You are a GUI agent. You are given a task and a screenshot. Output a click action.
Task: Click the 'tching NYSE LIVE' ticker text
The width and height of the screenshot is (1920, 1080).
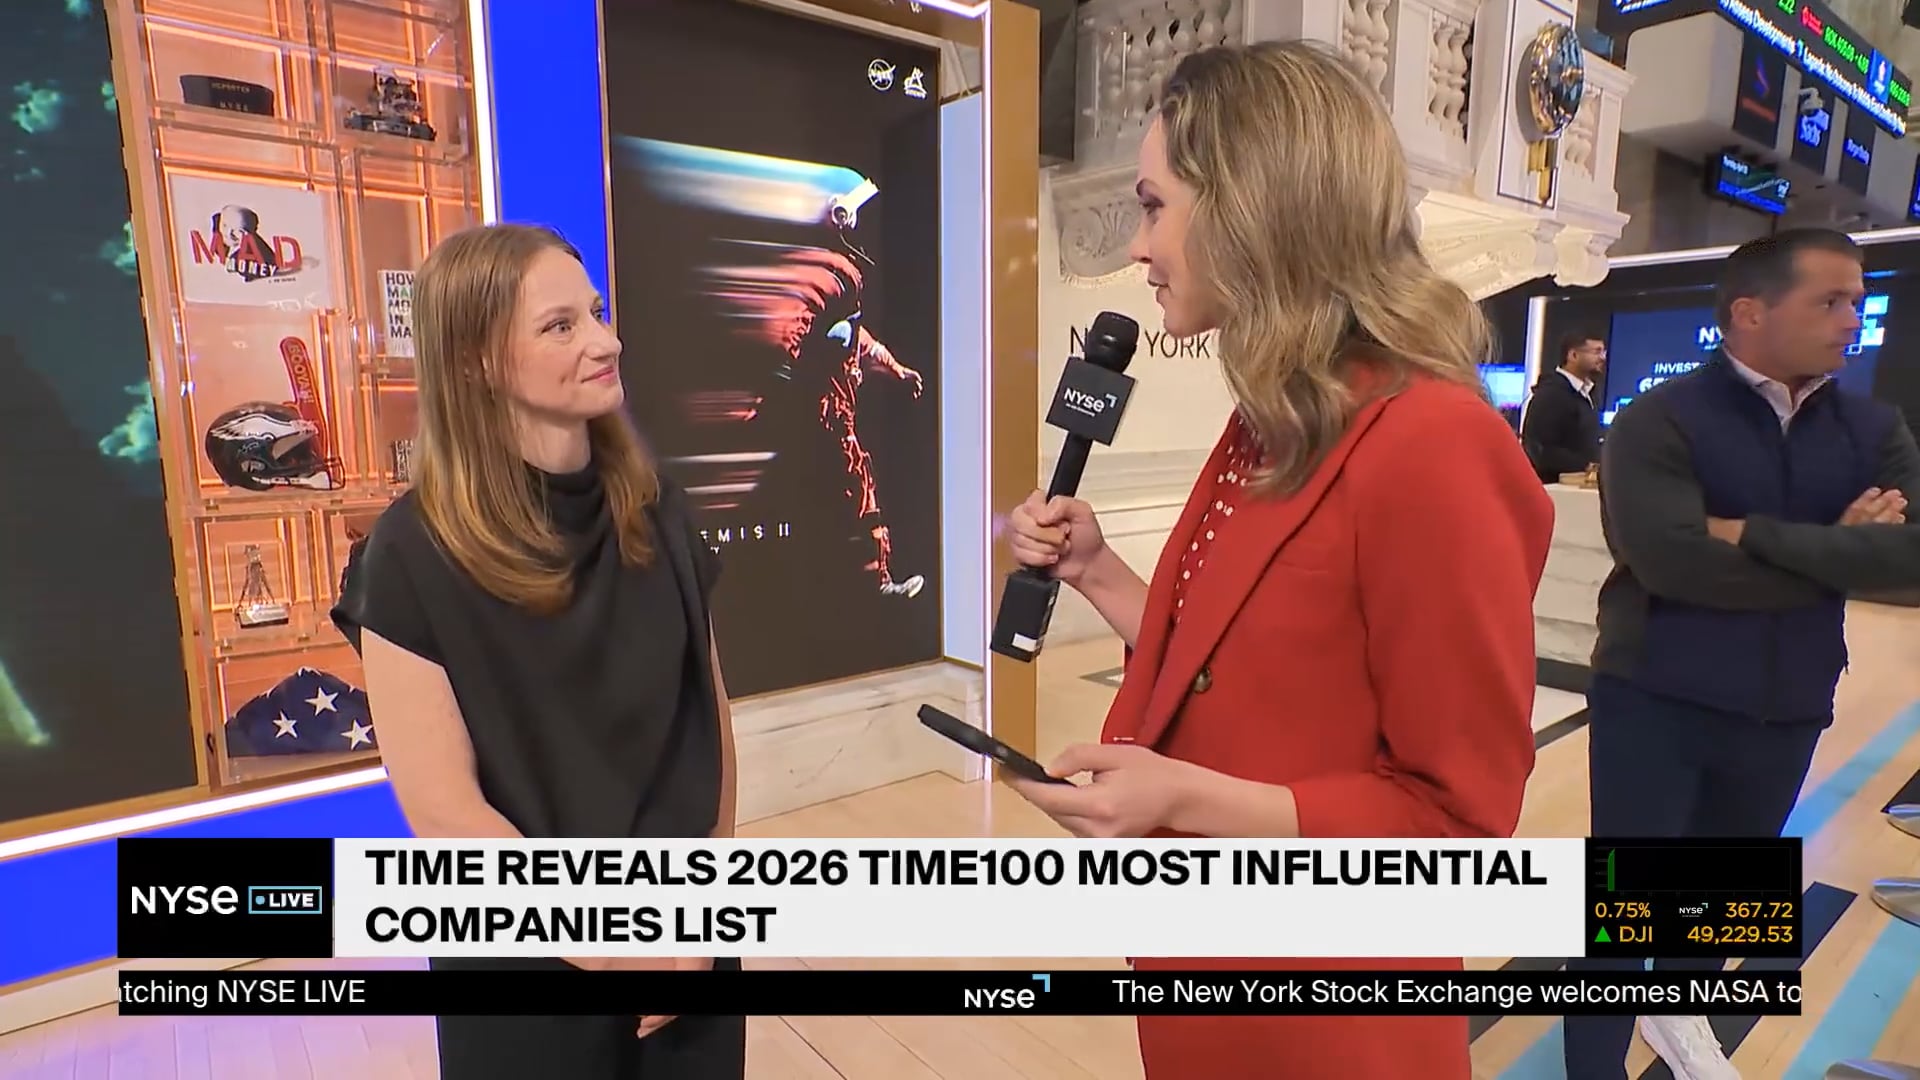(x=243, y=992)
